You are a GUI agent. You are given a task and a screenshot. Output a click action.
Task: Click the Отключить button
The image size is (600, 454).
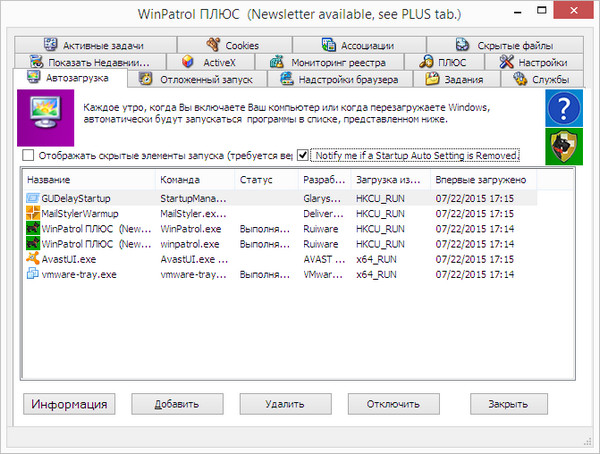tap(393, 404)
